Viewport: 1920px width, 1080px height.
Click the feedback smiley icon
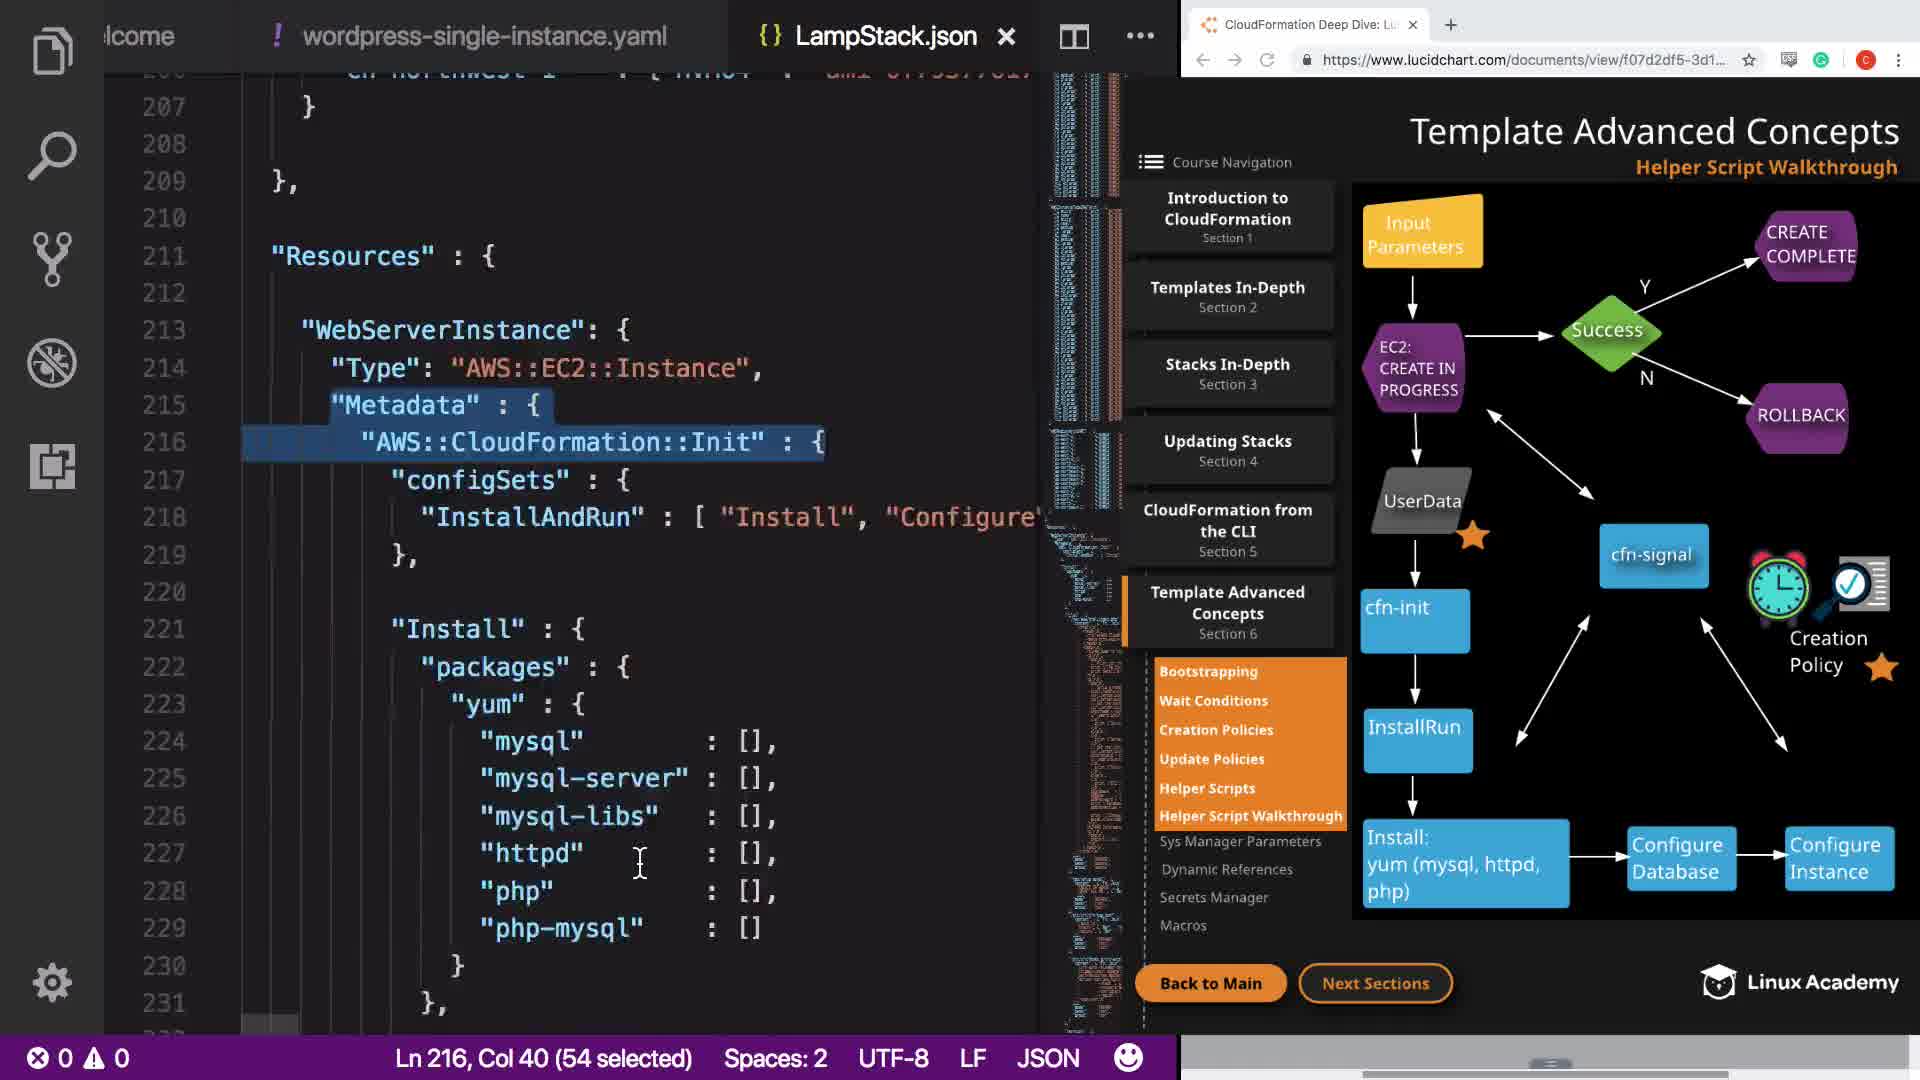1128,1058
